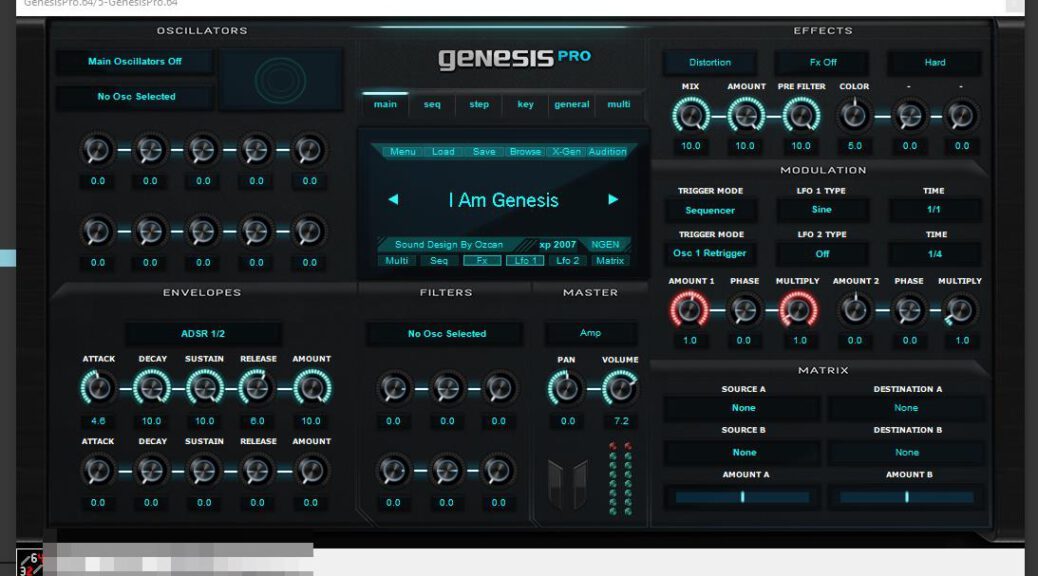This screenshot has width=1038, height=576.
Task: Click the X-Gen button
Action: point(566,152)
